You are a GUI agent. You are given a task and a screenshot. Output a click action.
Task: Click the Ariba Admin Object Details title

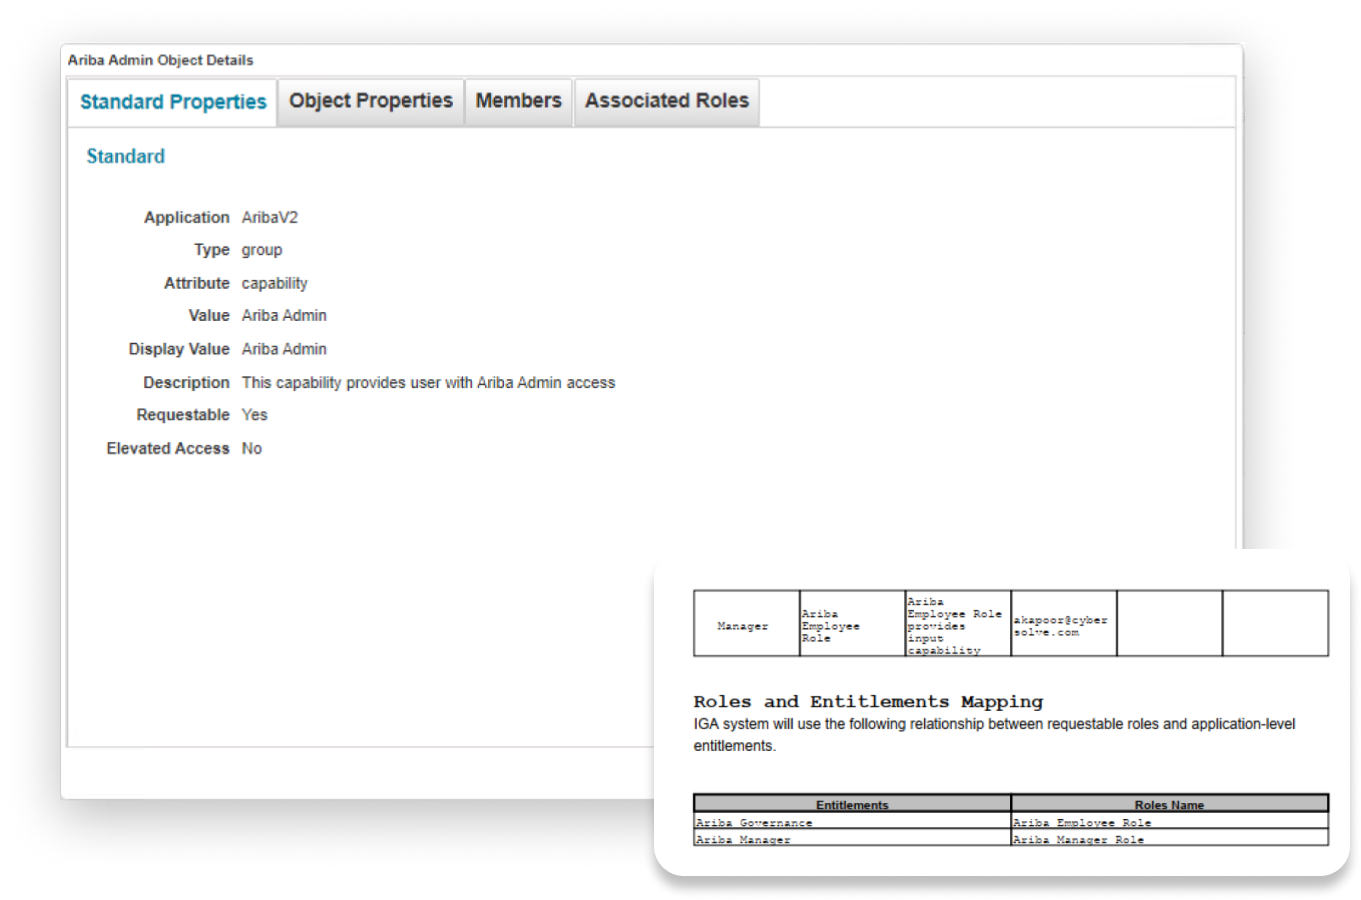(x=160, y=60)
